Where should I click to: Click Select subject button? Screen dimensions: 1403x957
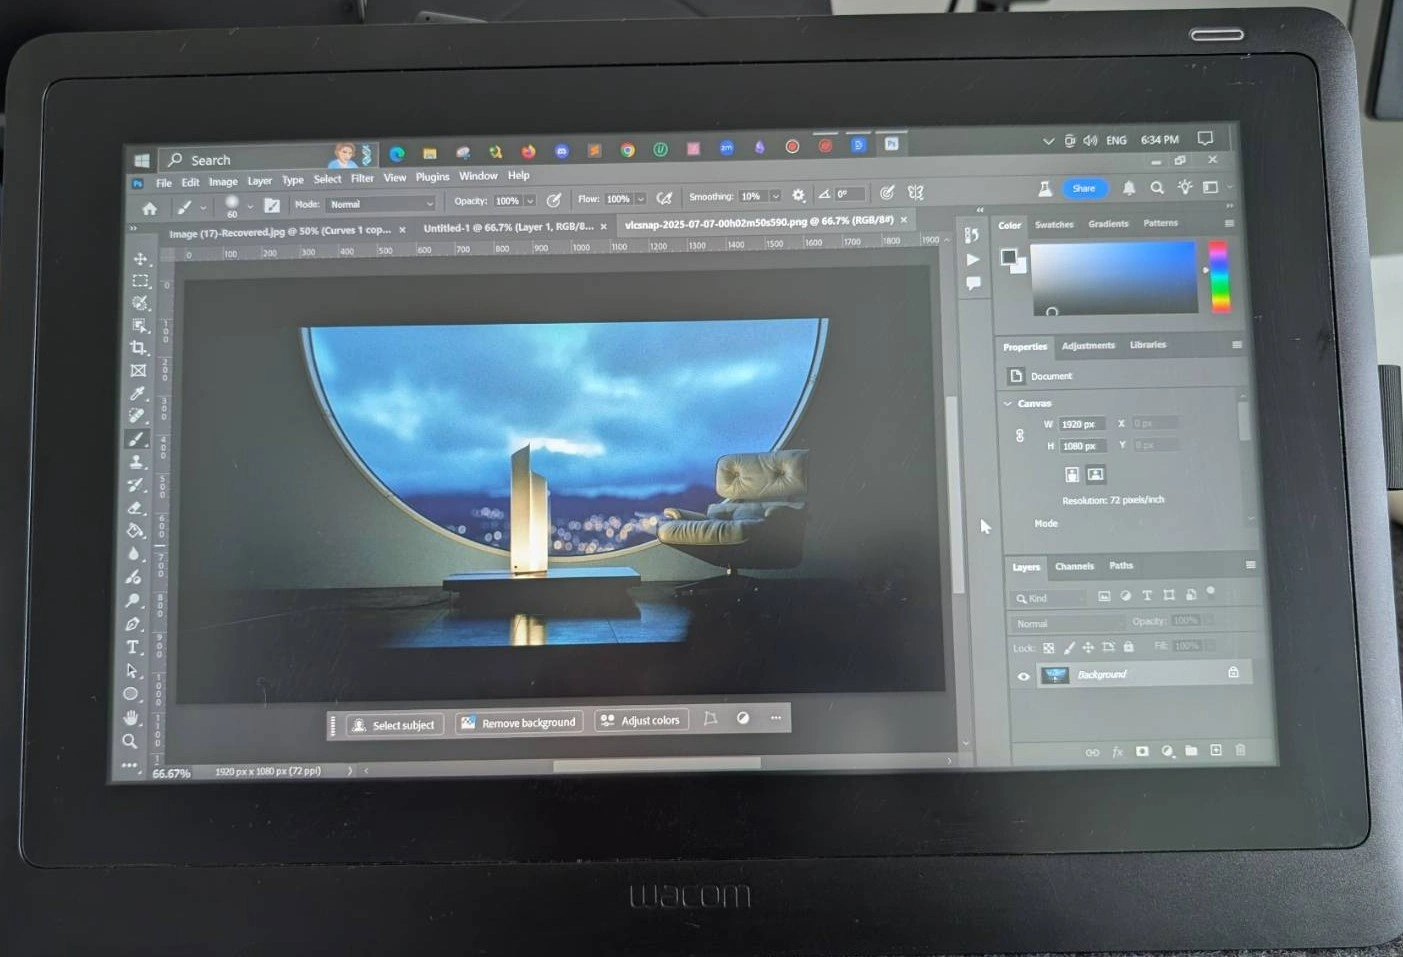392,725
